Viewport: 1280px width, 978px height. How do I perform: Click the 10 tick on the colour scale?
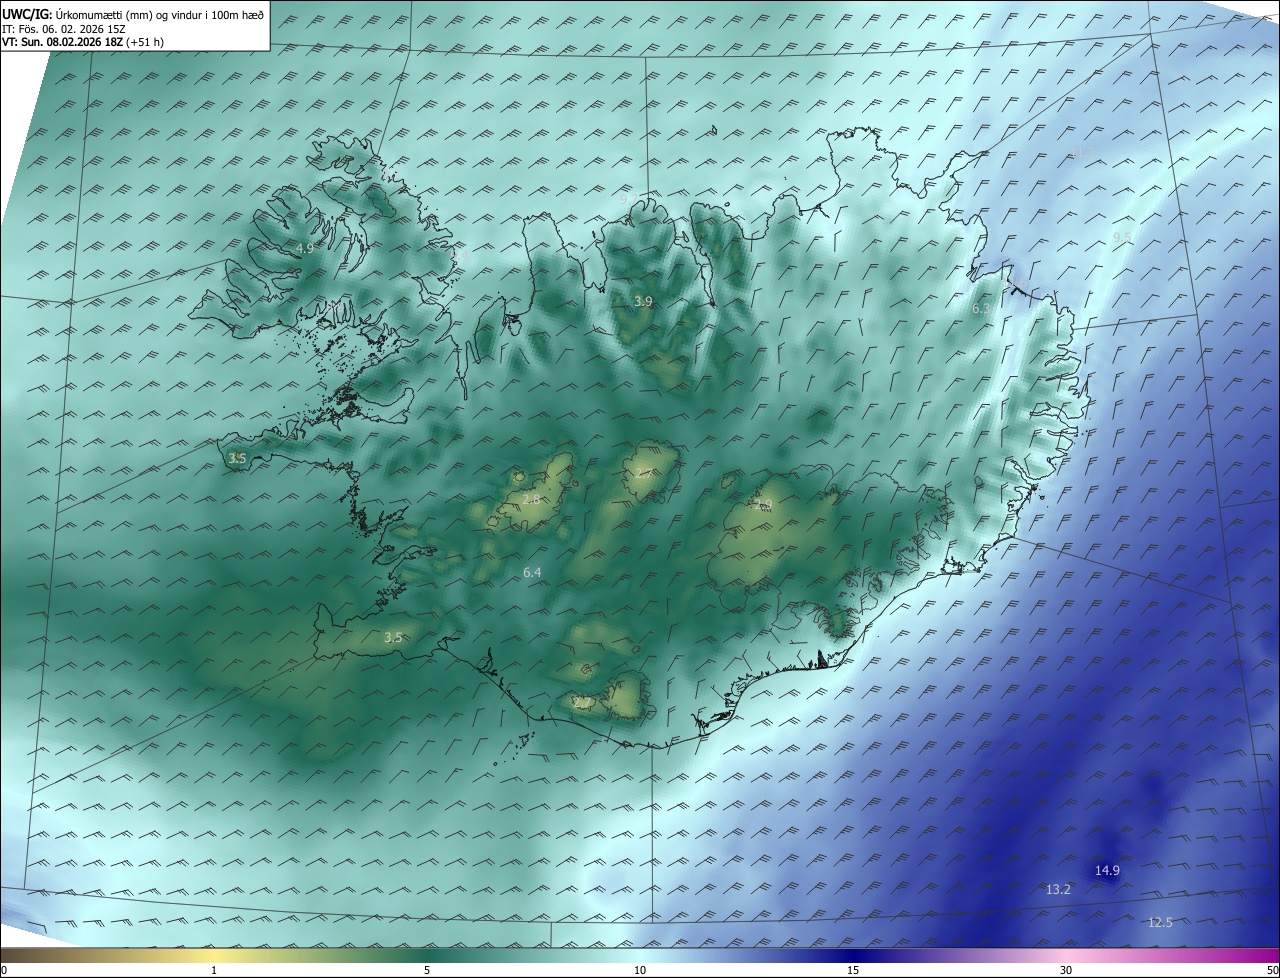point(640,970)
